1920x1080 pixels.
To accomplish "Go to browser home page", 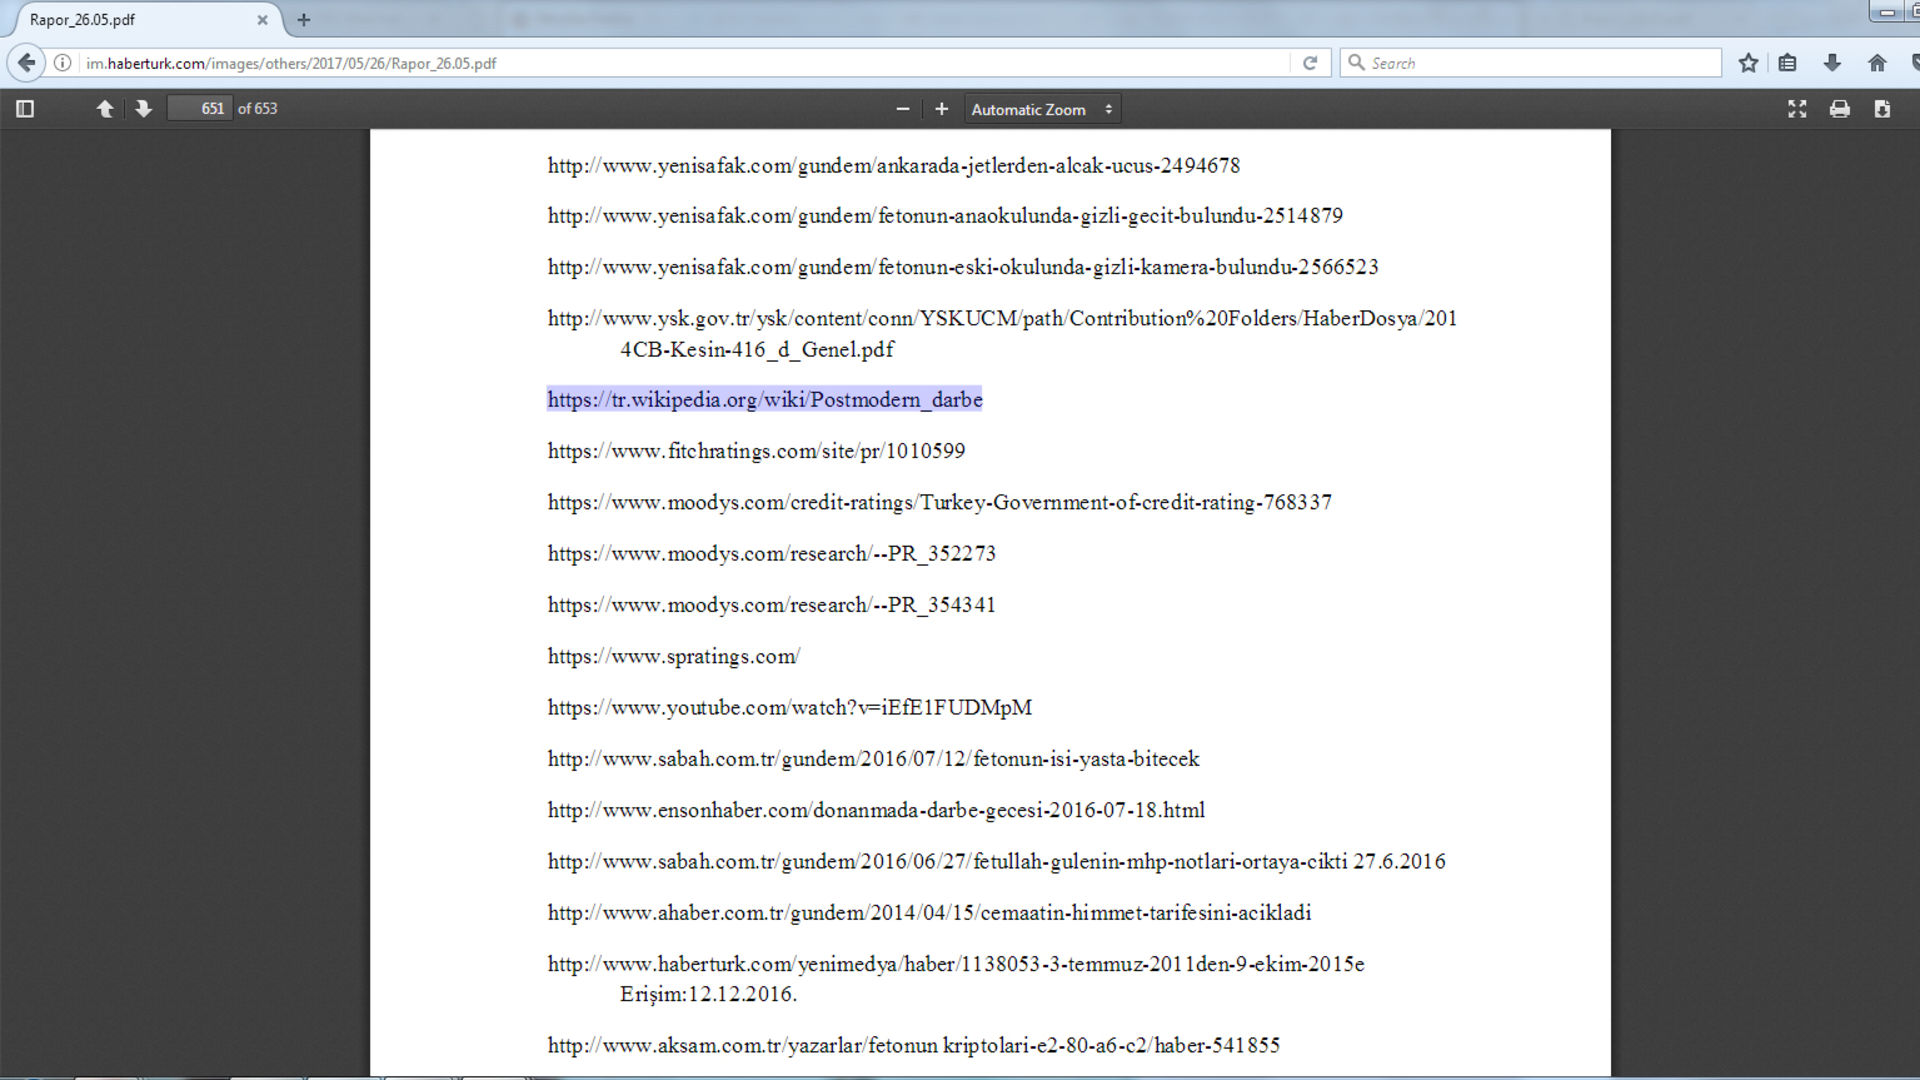I will [x=1877, y=63].
